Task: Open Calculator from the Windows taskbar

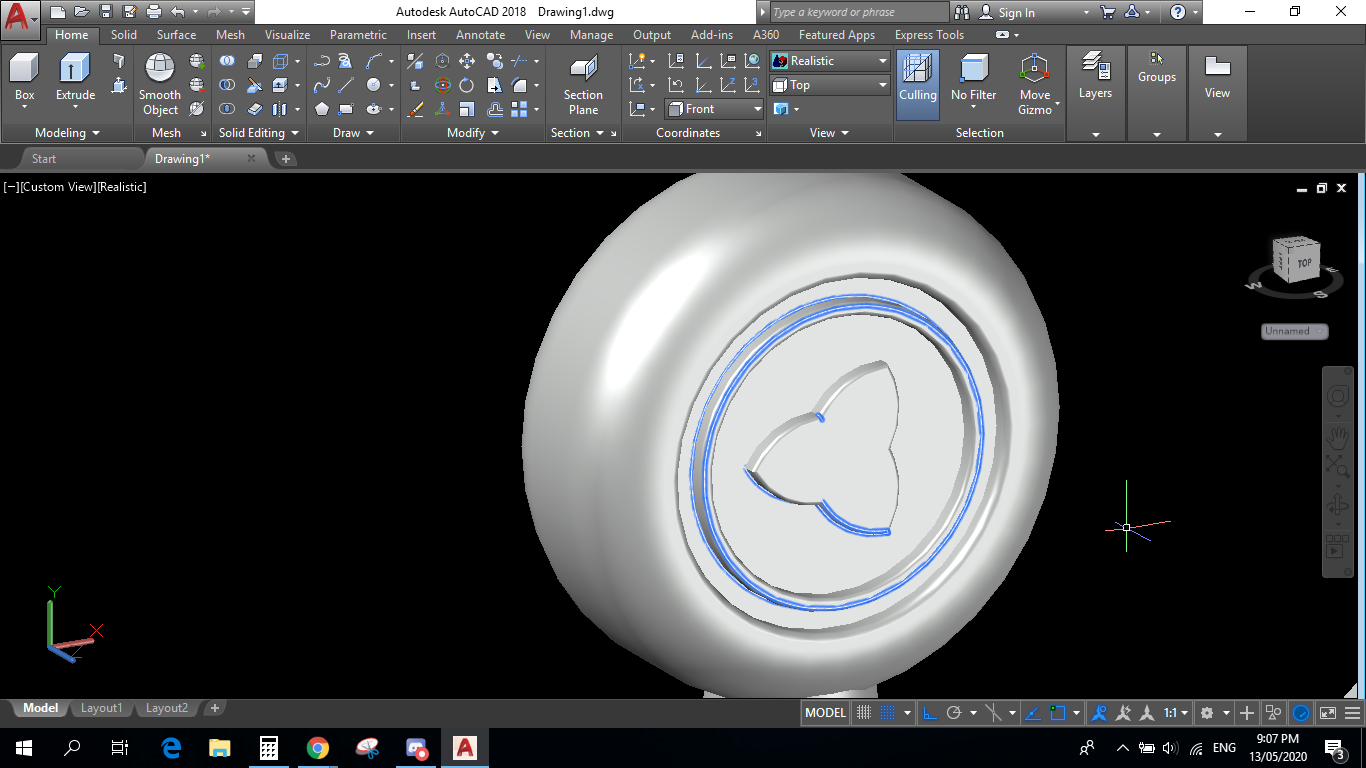Action: click(x=269, y=747)
